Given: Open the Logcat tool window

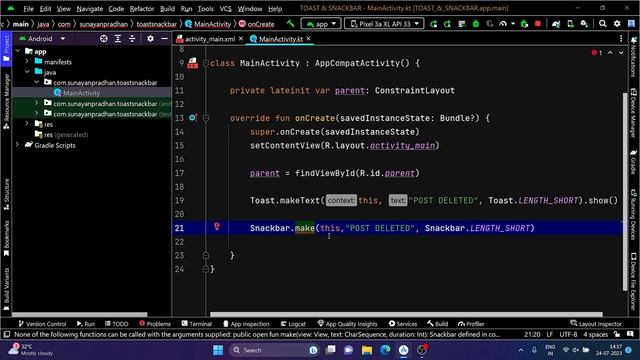Looking at the screenshot, I should 293,324.
